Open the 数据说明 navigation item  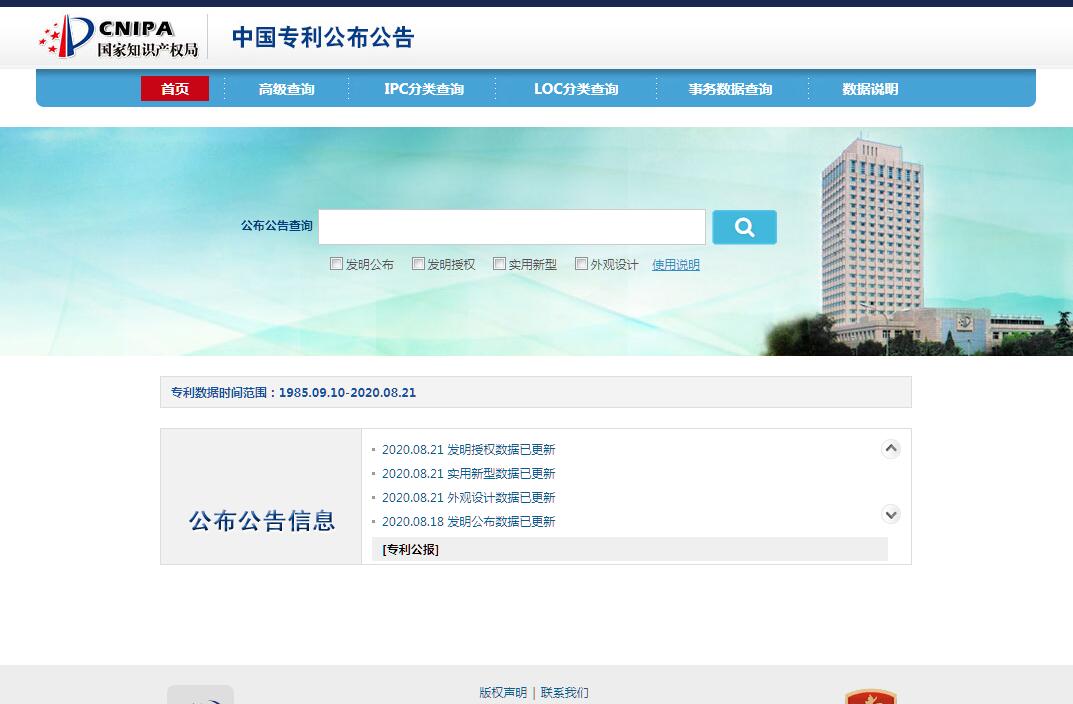click(x=870, y=89)
